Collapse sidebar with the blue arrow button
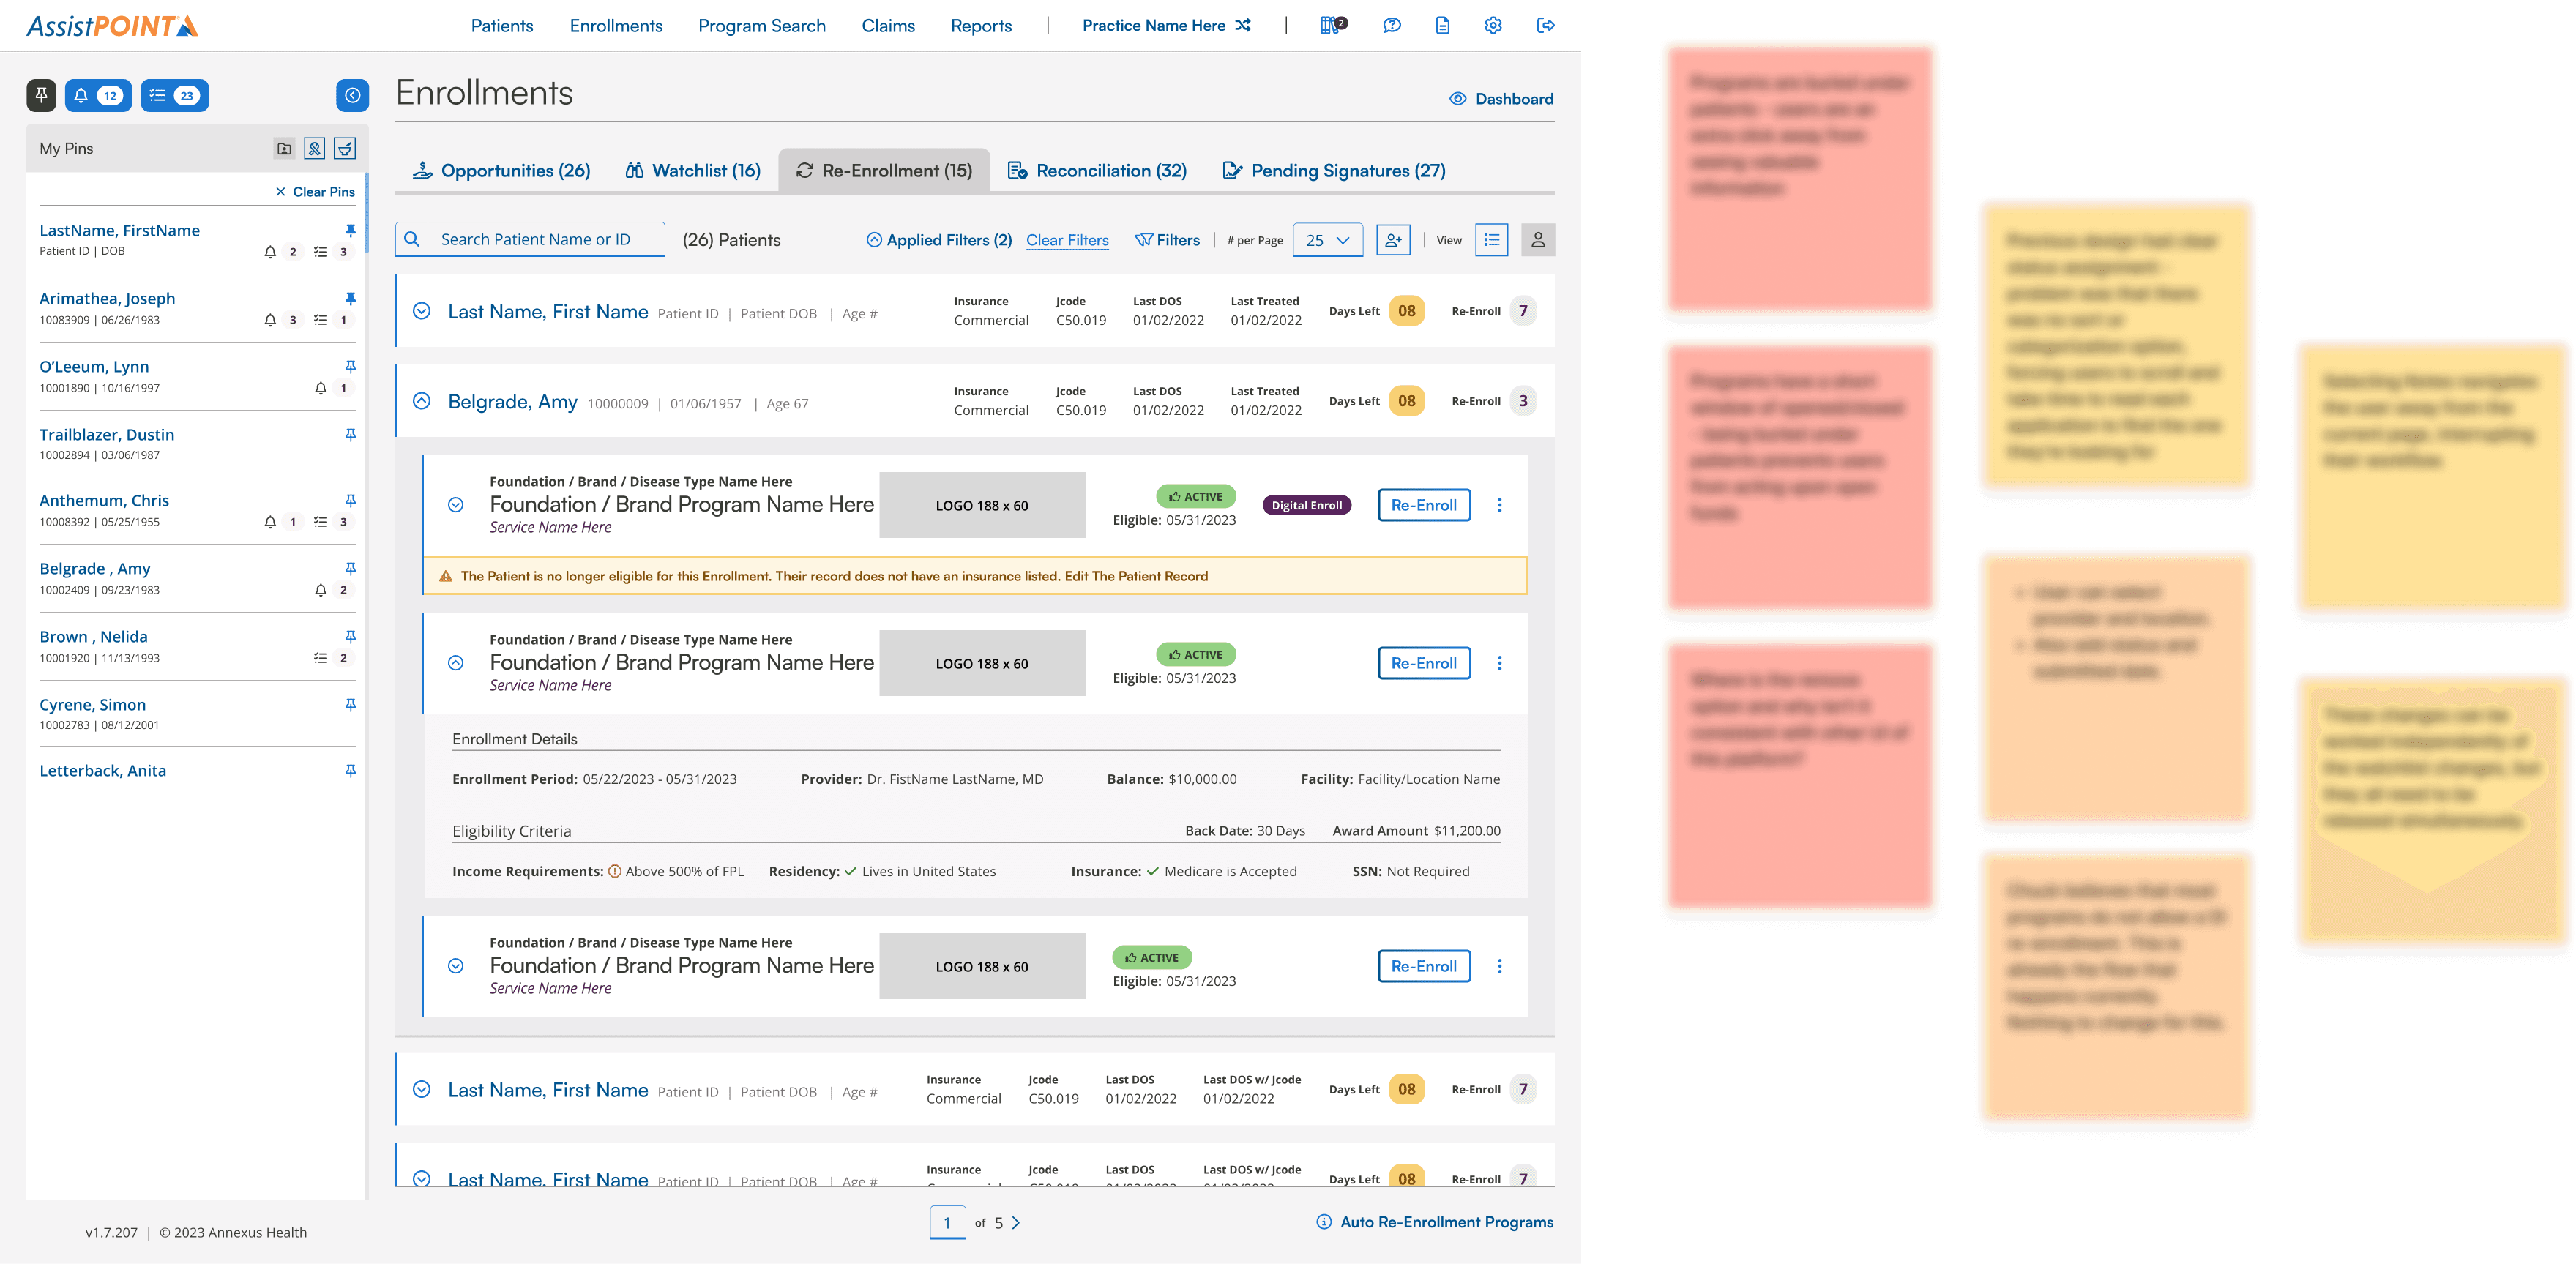Screen dimensions: 2576x1264 point(352,95)
